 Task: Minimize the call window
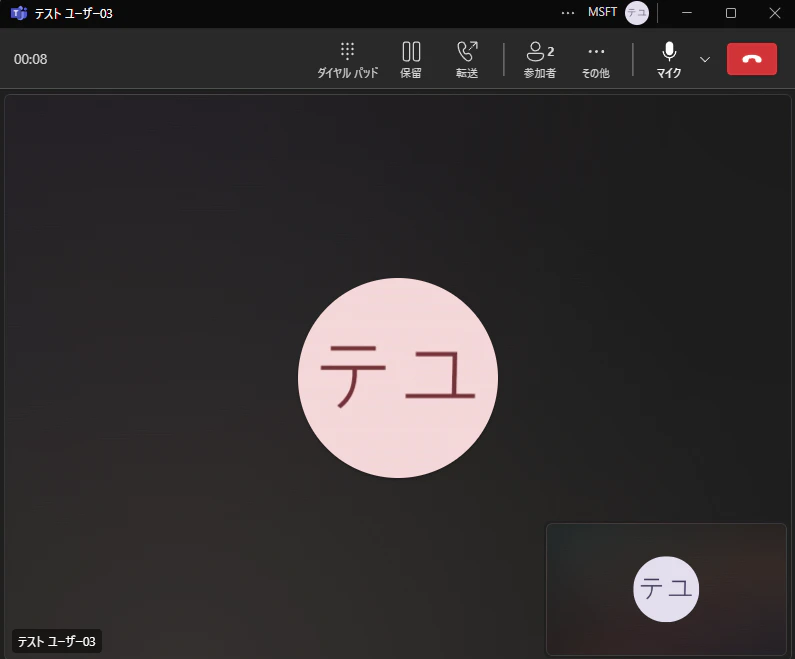pos(686,13)
